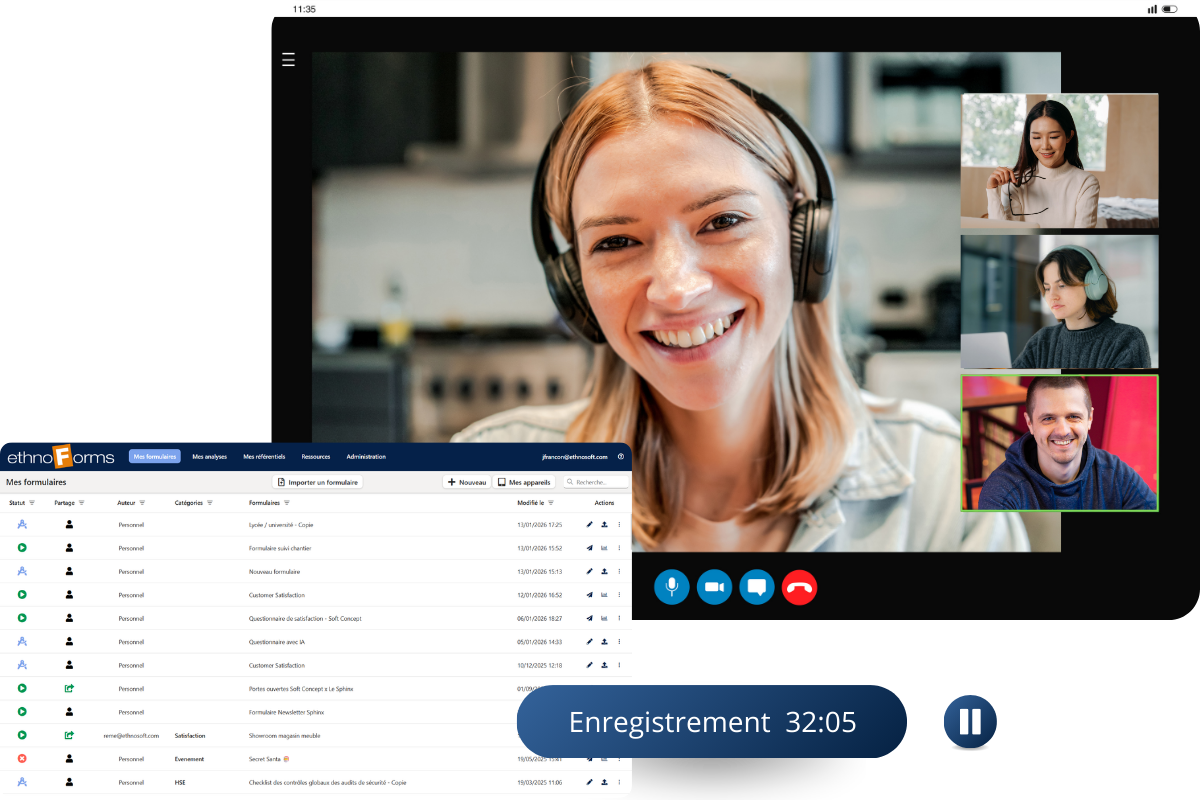The height and width of the screenshot is (800, 1200).
Task: Click the help icon next to the user email
Action: [620, 457]
